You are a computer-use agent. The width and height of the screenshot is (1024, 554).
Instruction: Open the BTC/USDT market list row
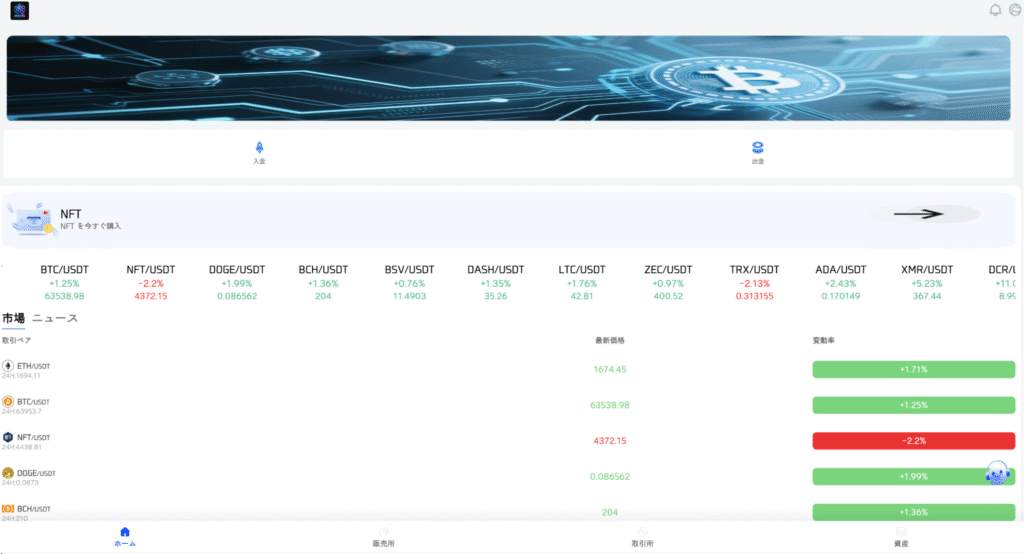508,405
